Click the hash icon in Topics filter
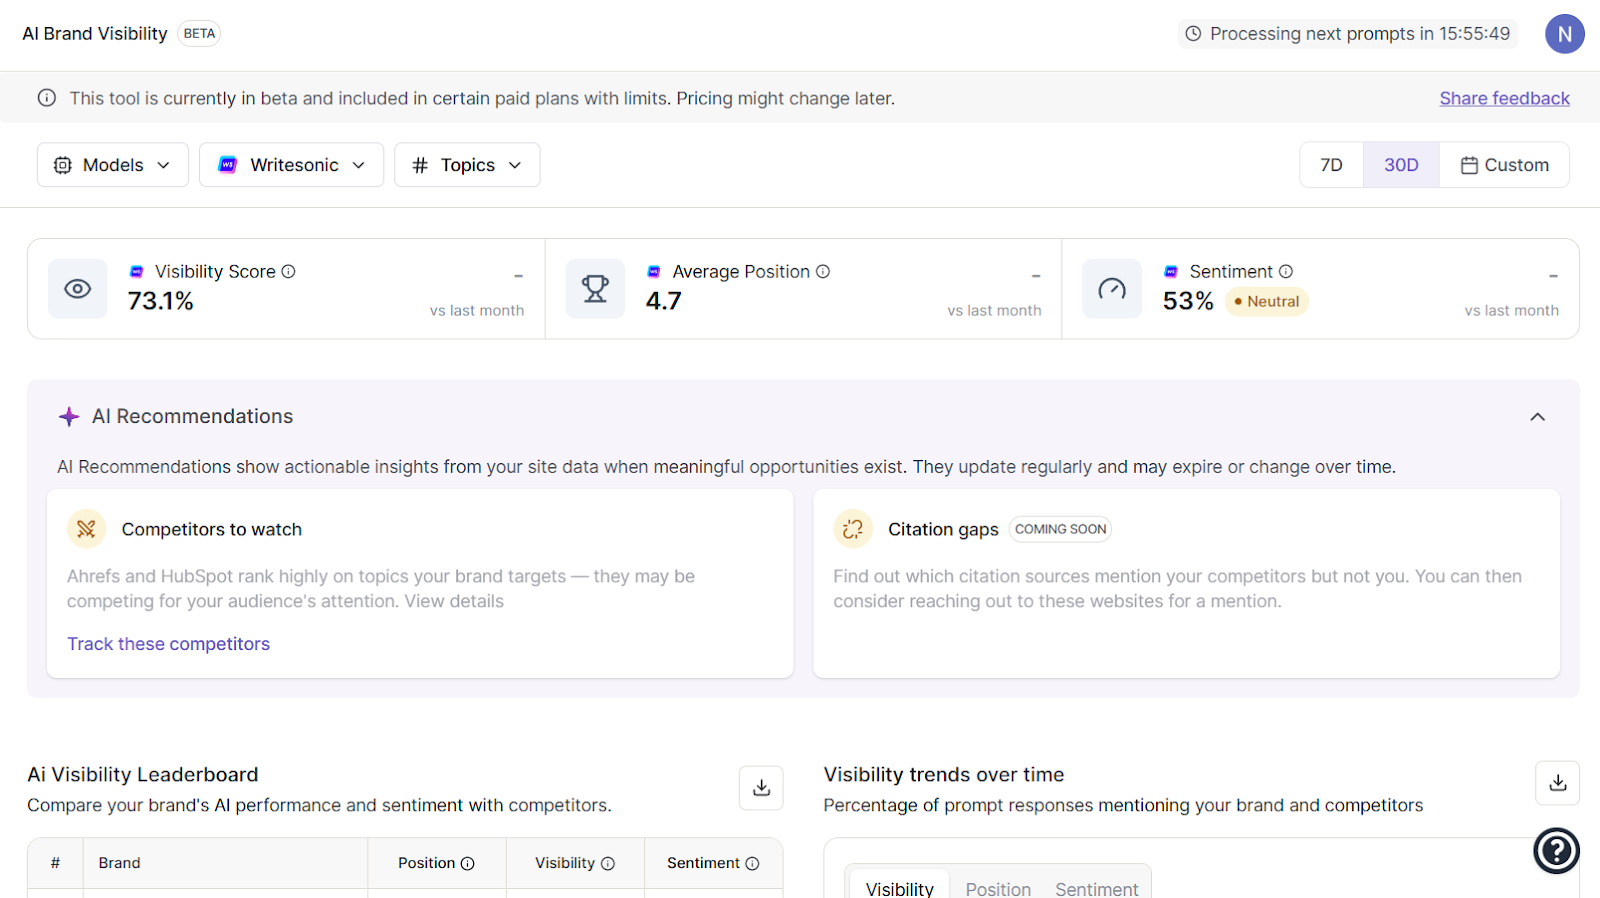This screenshot has height=898, width=1600. tap(420, 165)
